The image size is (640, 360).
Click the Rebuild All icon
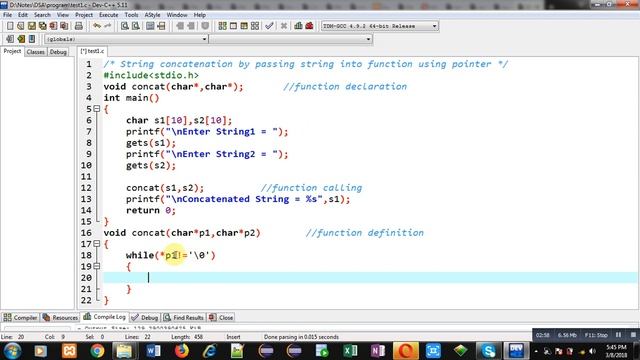click(255, 26)
